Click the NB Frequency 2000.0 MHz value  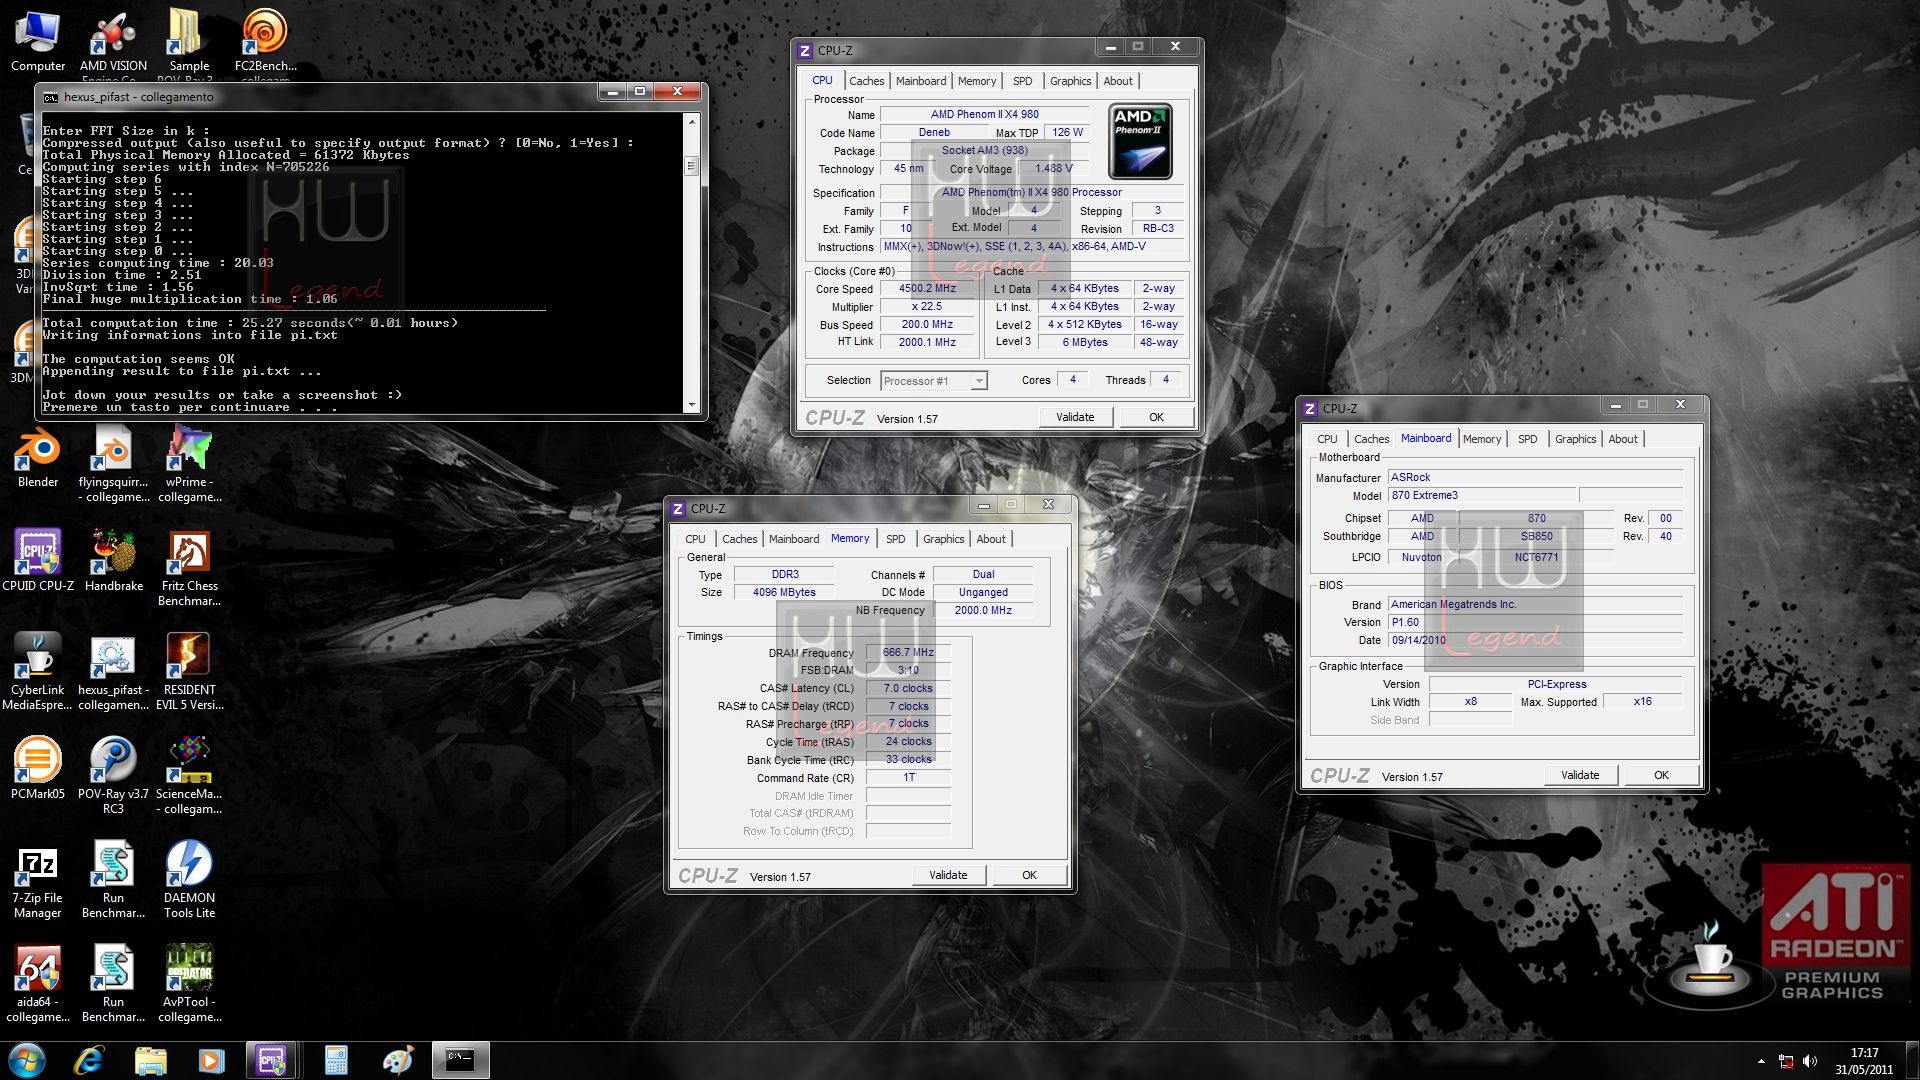(x=983, y=610)
